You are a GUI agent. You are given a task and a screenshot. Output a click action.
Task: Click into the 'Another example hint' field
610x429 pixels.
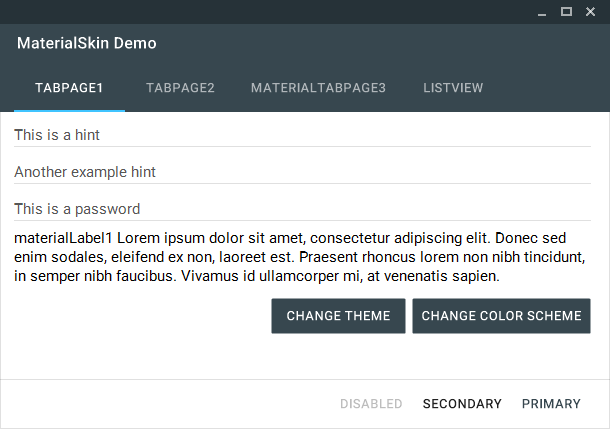tap(302, 172)
